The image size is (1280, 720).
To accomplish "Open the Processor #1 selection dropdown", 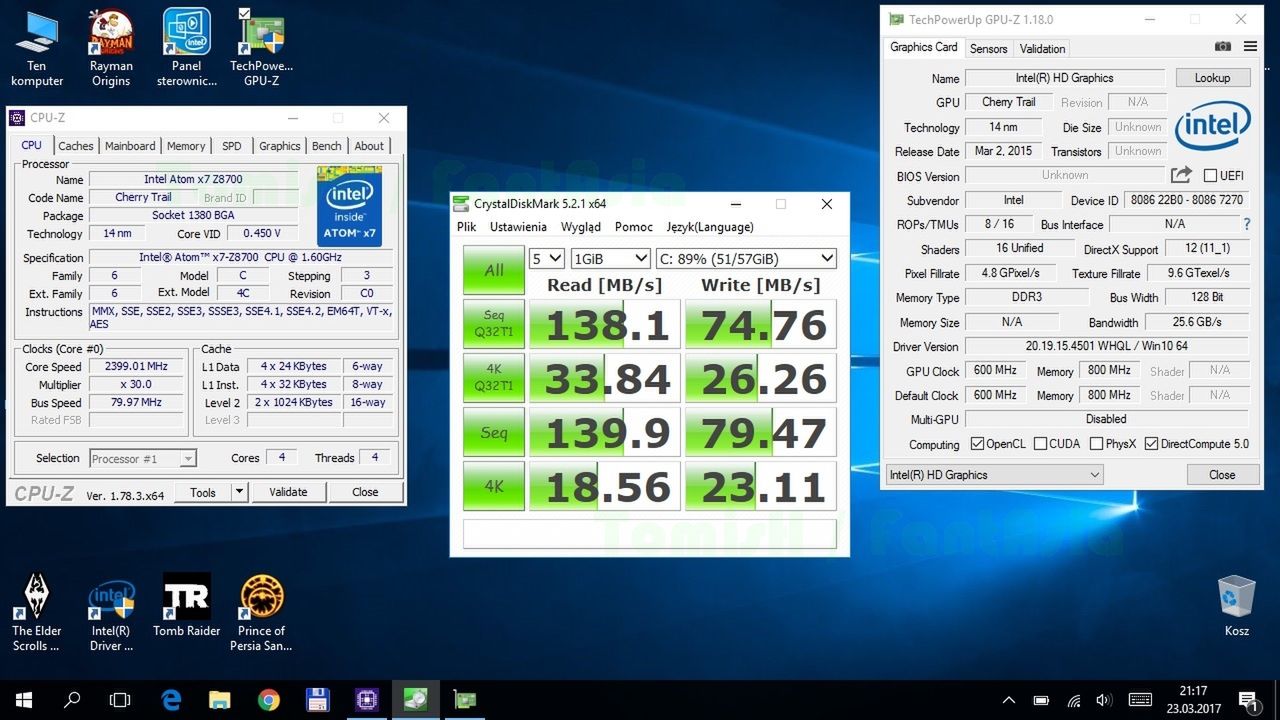I will tap(143, 459).
